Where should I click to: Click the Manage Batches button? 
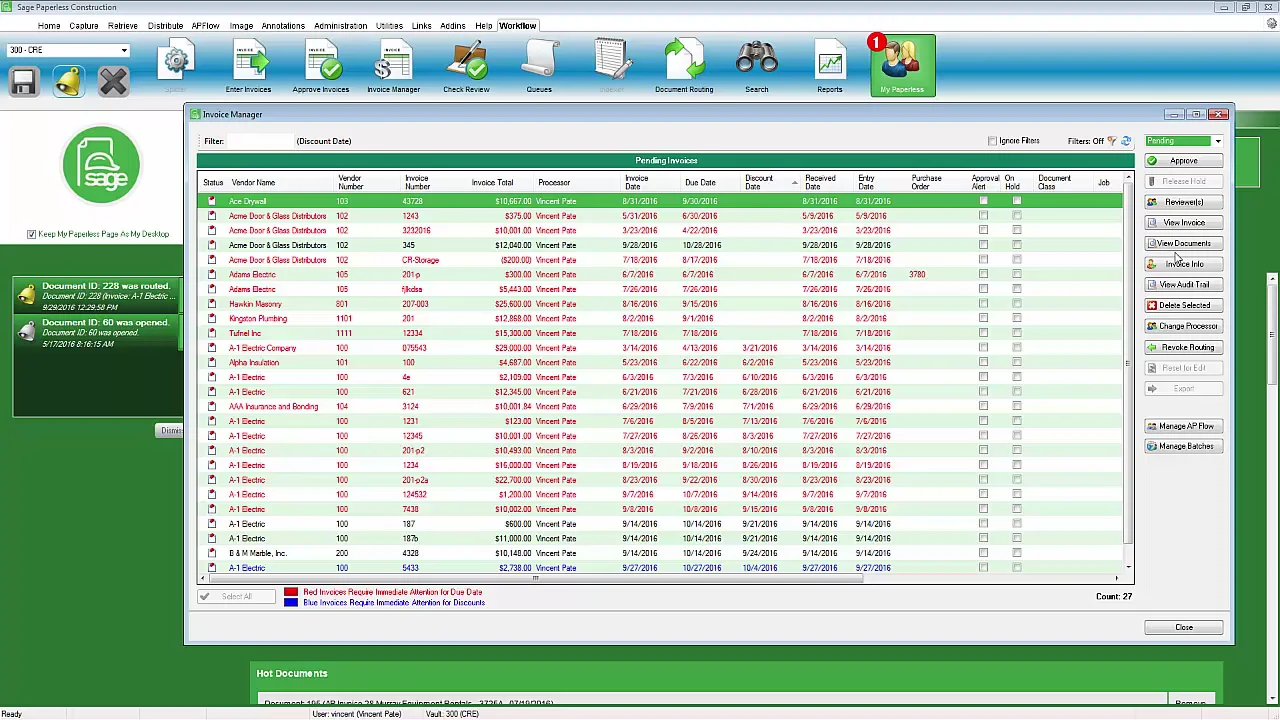[x=1184, y=447]
